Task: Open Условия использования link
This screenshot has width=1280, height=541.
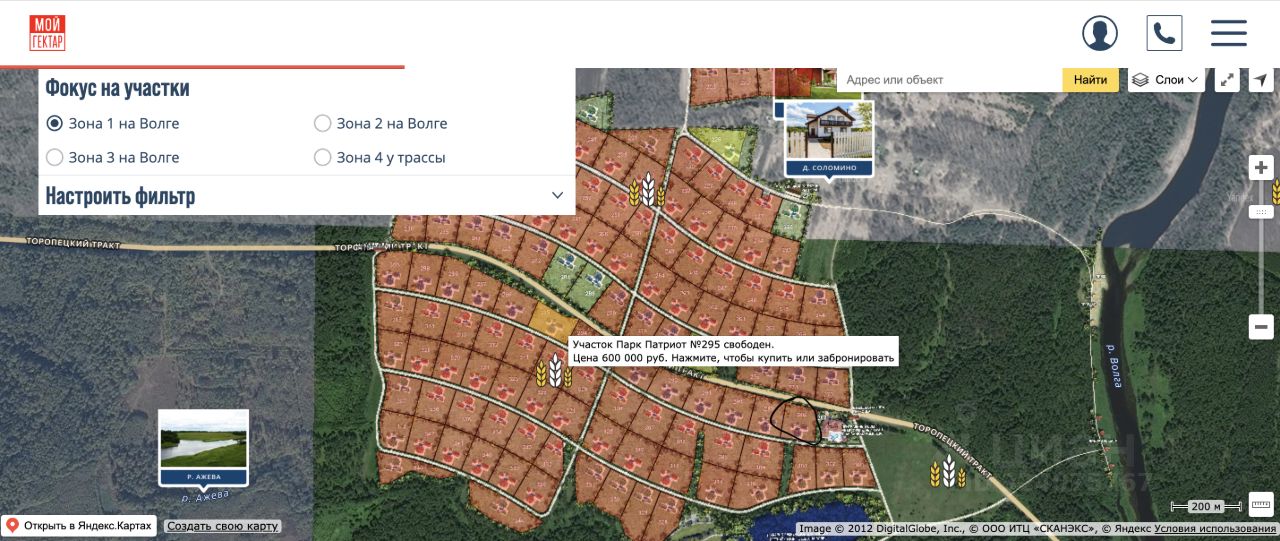Action: click(1215, 529)
